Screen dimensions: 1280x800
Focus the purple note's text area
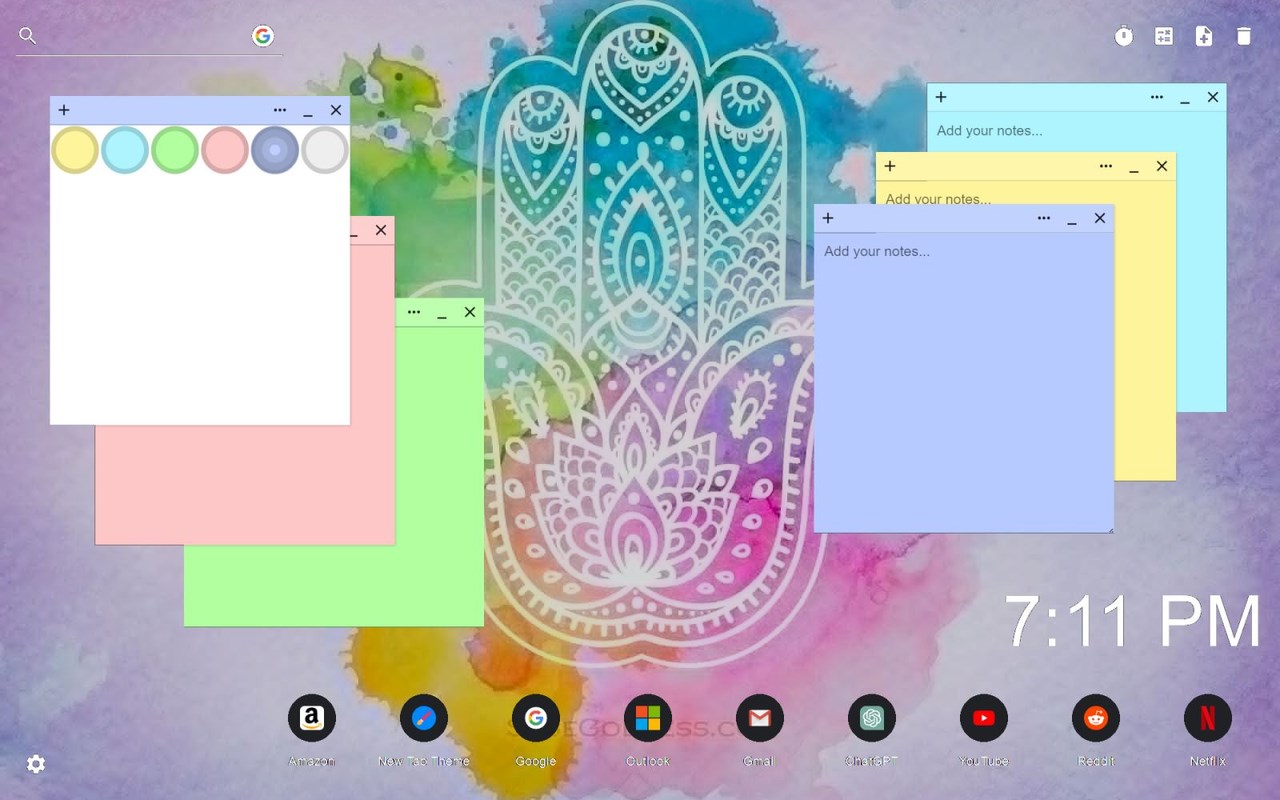pos(964,382)
